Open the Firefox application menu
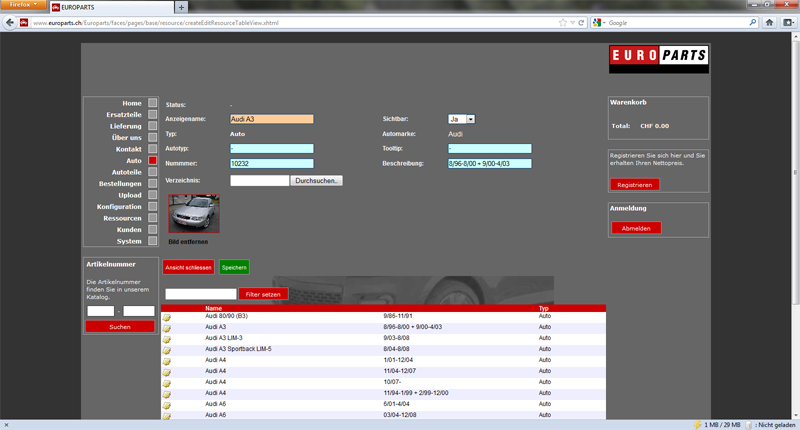Image resolution: width=800 pixels, height=430 pixels. 22,5
